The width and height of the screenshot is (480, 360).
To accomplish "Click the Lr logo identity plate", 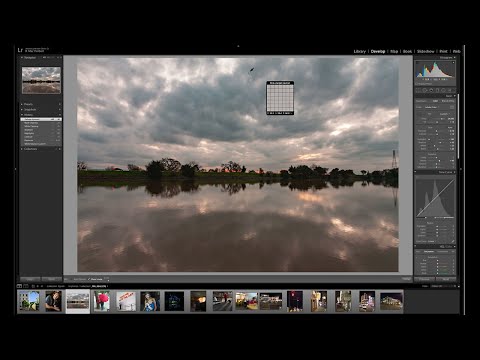I will click(20, 50).
